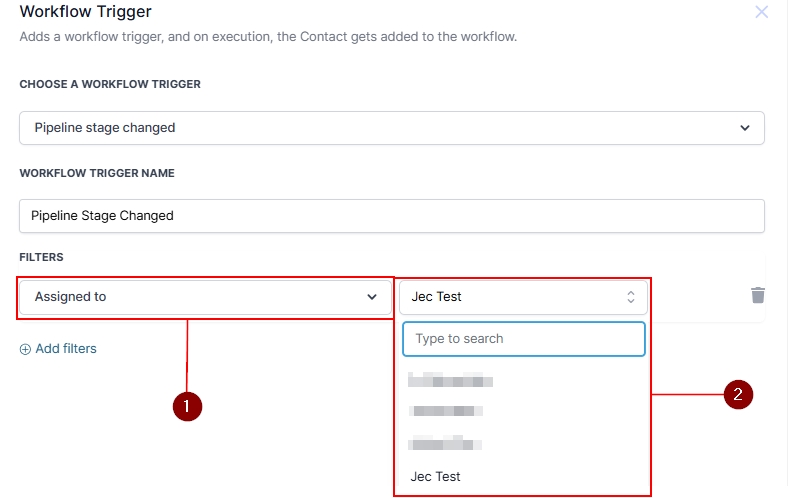788x498 pixels.
Task: Select the second blurred user option
Action: click(447, 410)
